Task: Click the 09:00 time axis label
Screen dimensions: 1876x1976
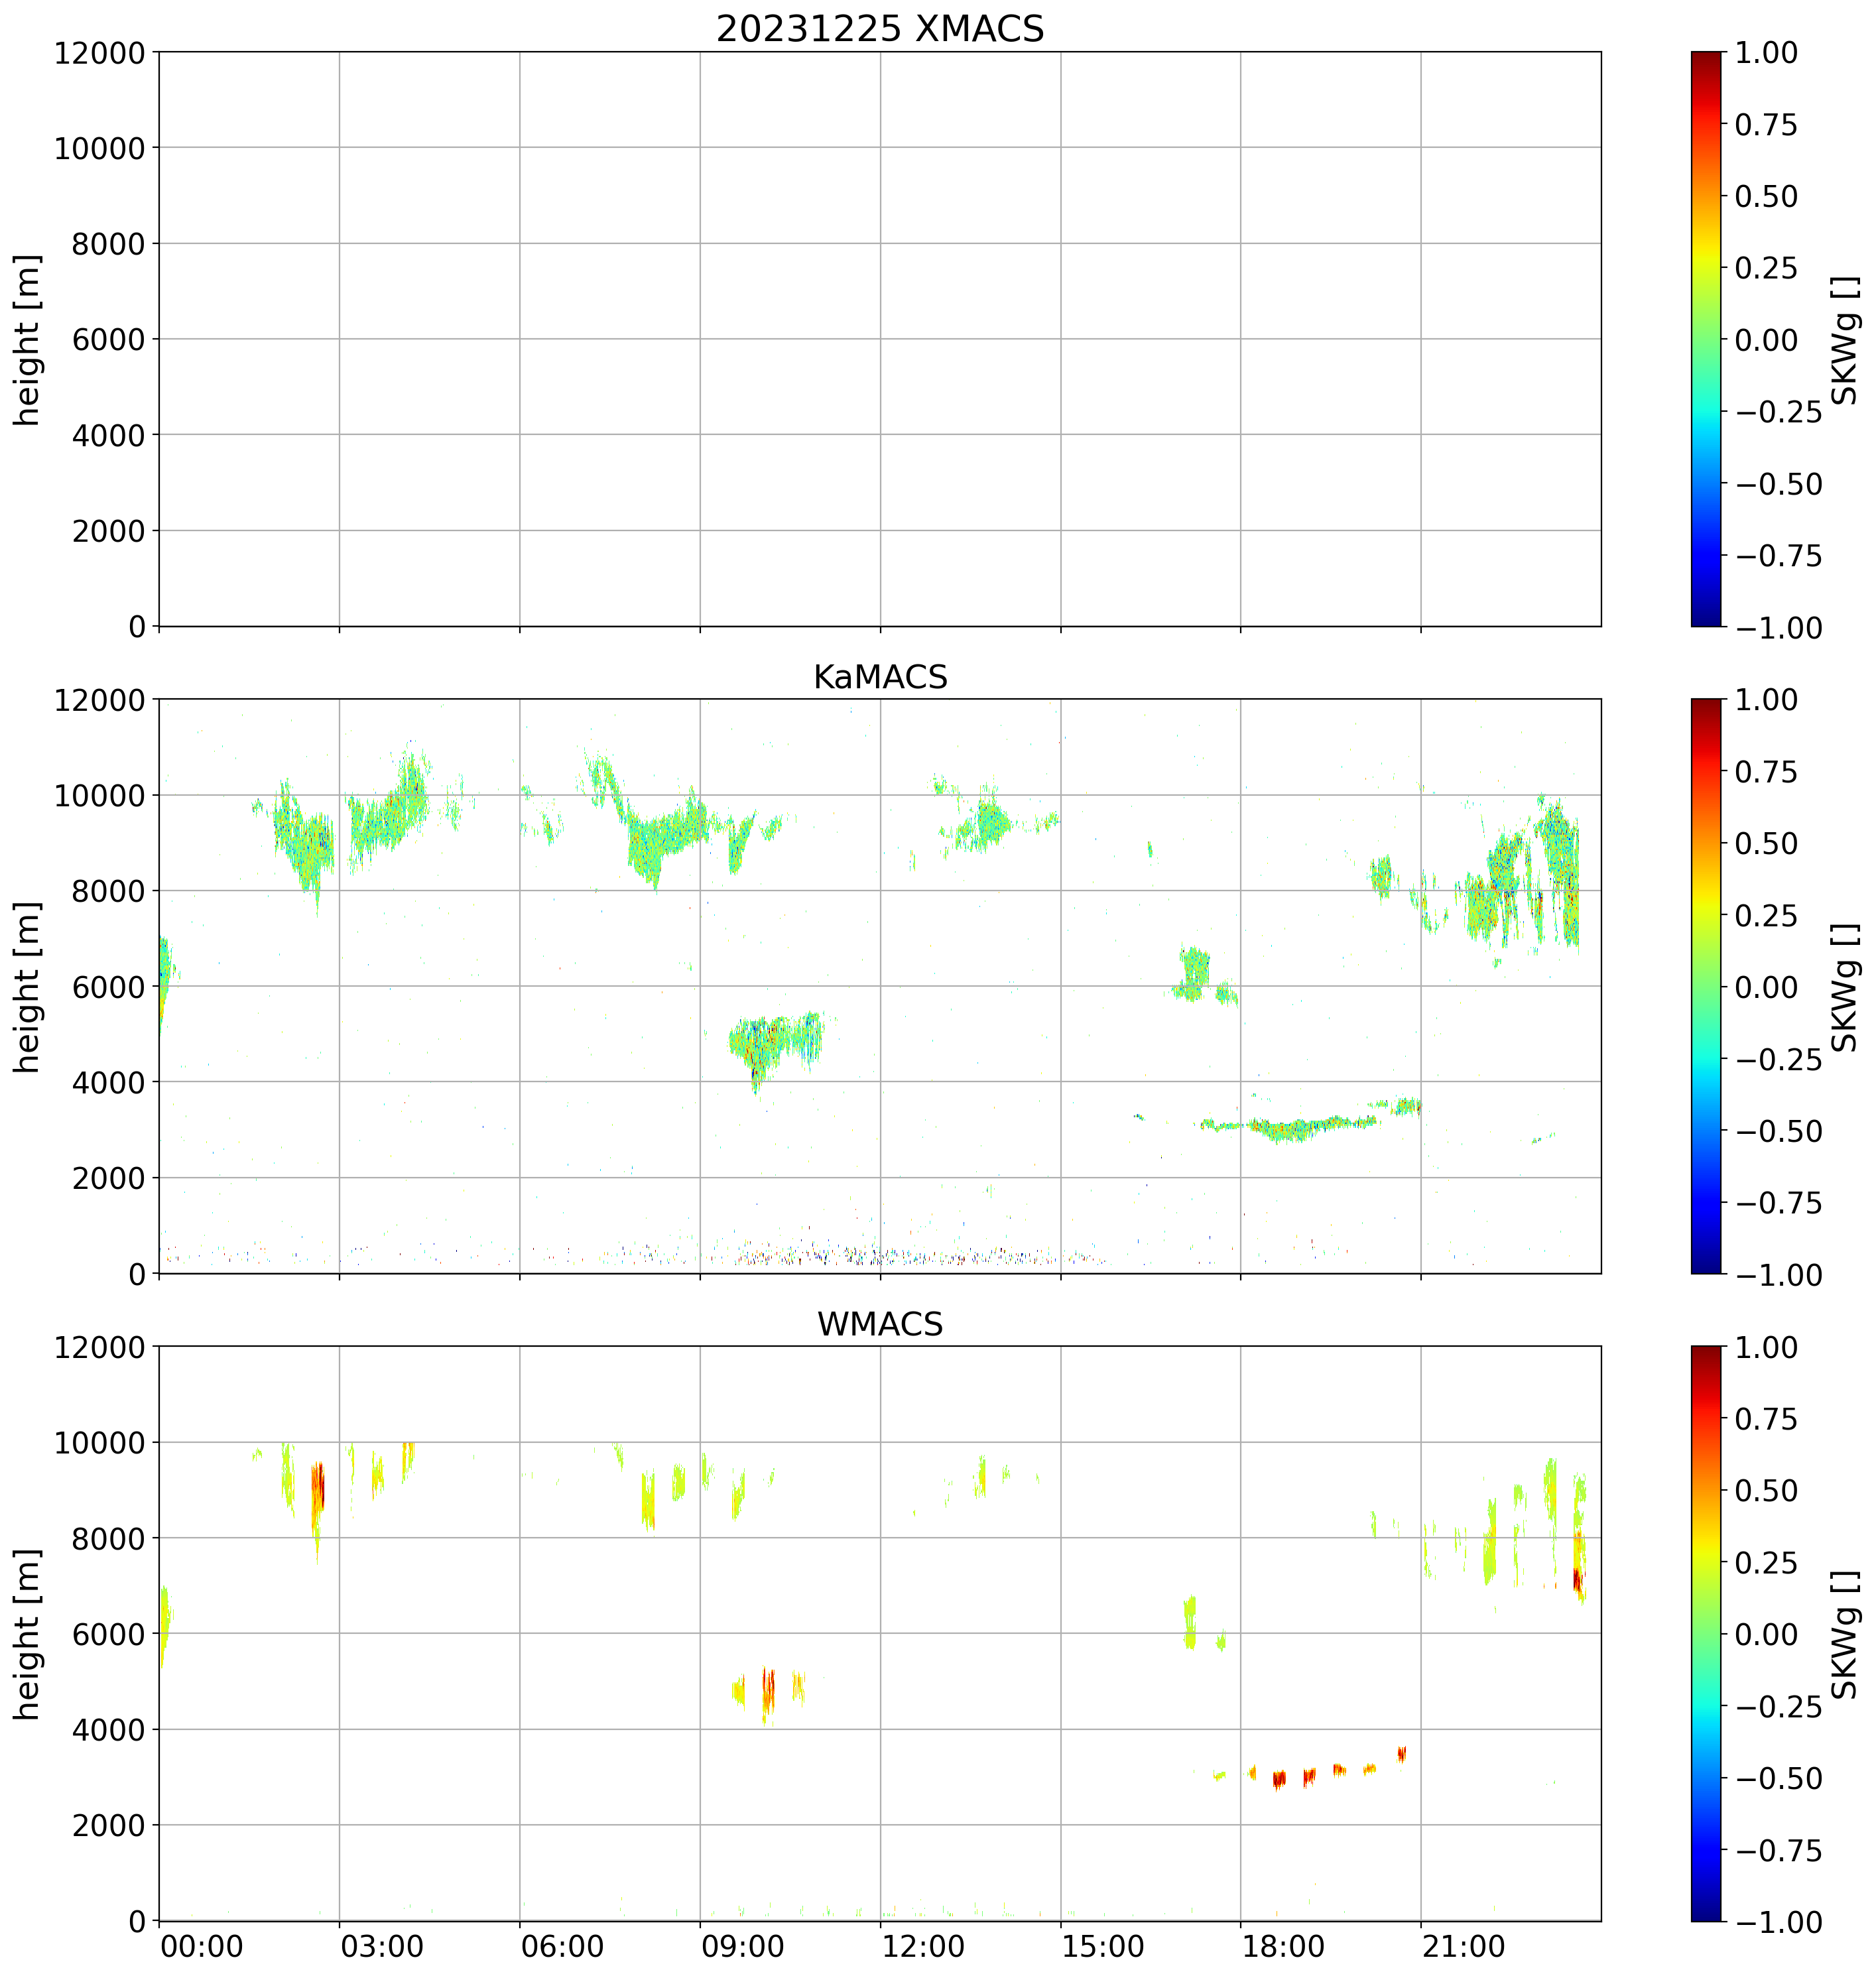Action: pyautogui.click(x=742, y=1947)
